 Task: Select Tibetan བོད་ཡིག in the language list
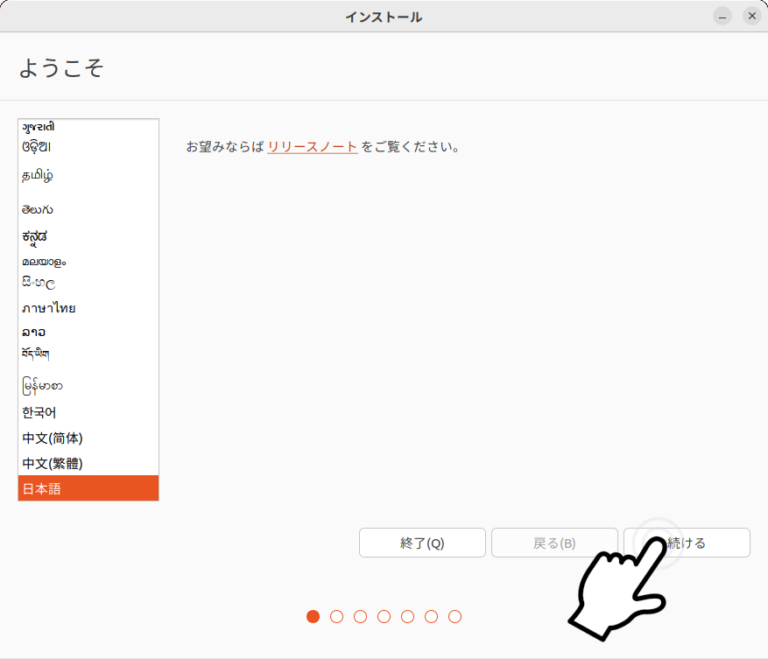coord(88,353)
